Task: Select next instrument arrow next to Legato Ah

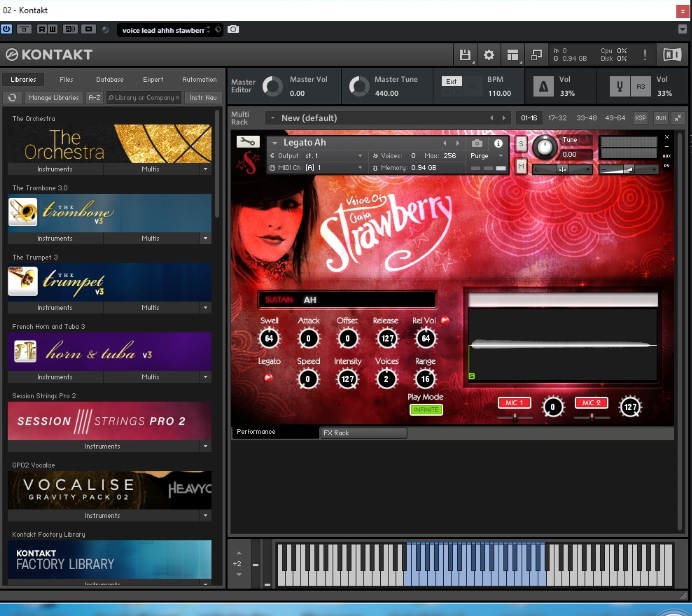Action: click(x=458, y=143)
